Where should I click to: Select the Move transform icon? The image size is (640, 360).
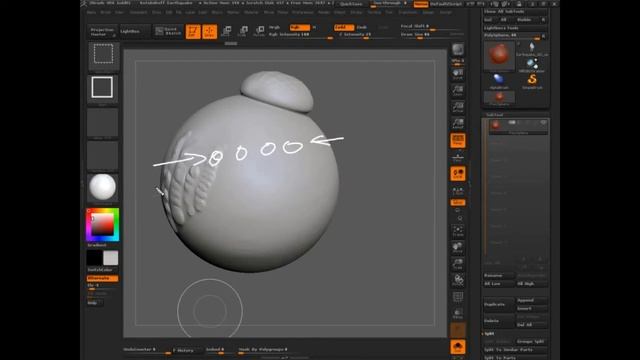click(226, 31)
